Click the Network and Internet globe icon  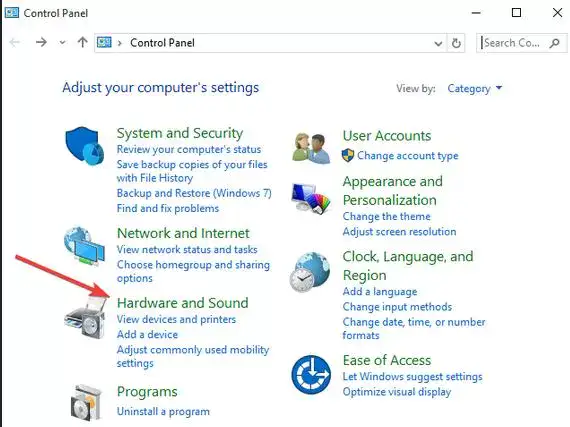84,245
